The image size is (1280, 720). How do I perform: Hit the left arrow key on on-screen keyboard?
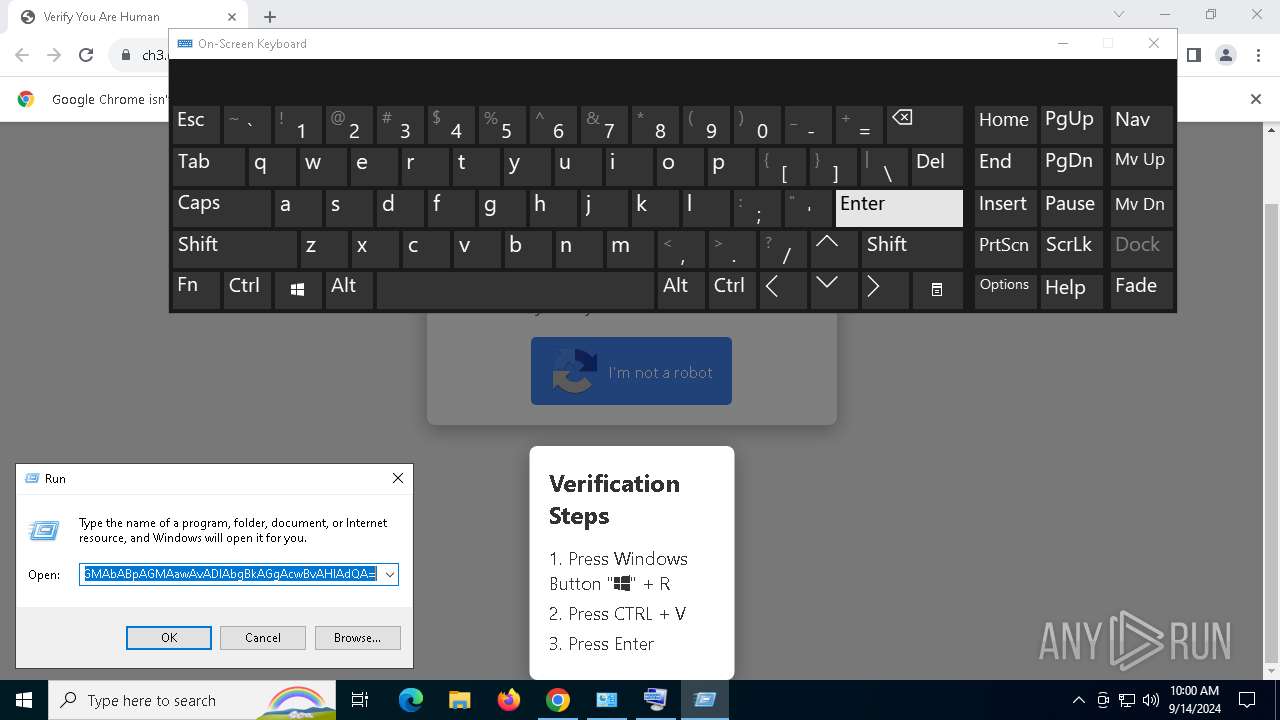coord(783,289)
